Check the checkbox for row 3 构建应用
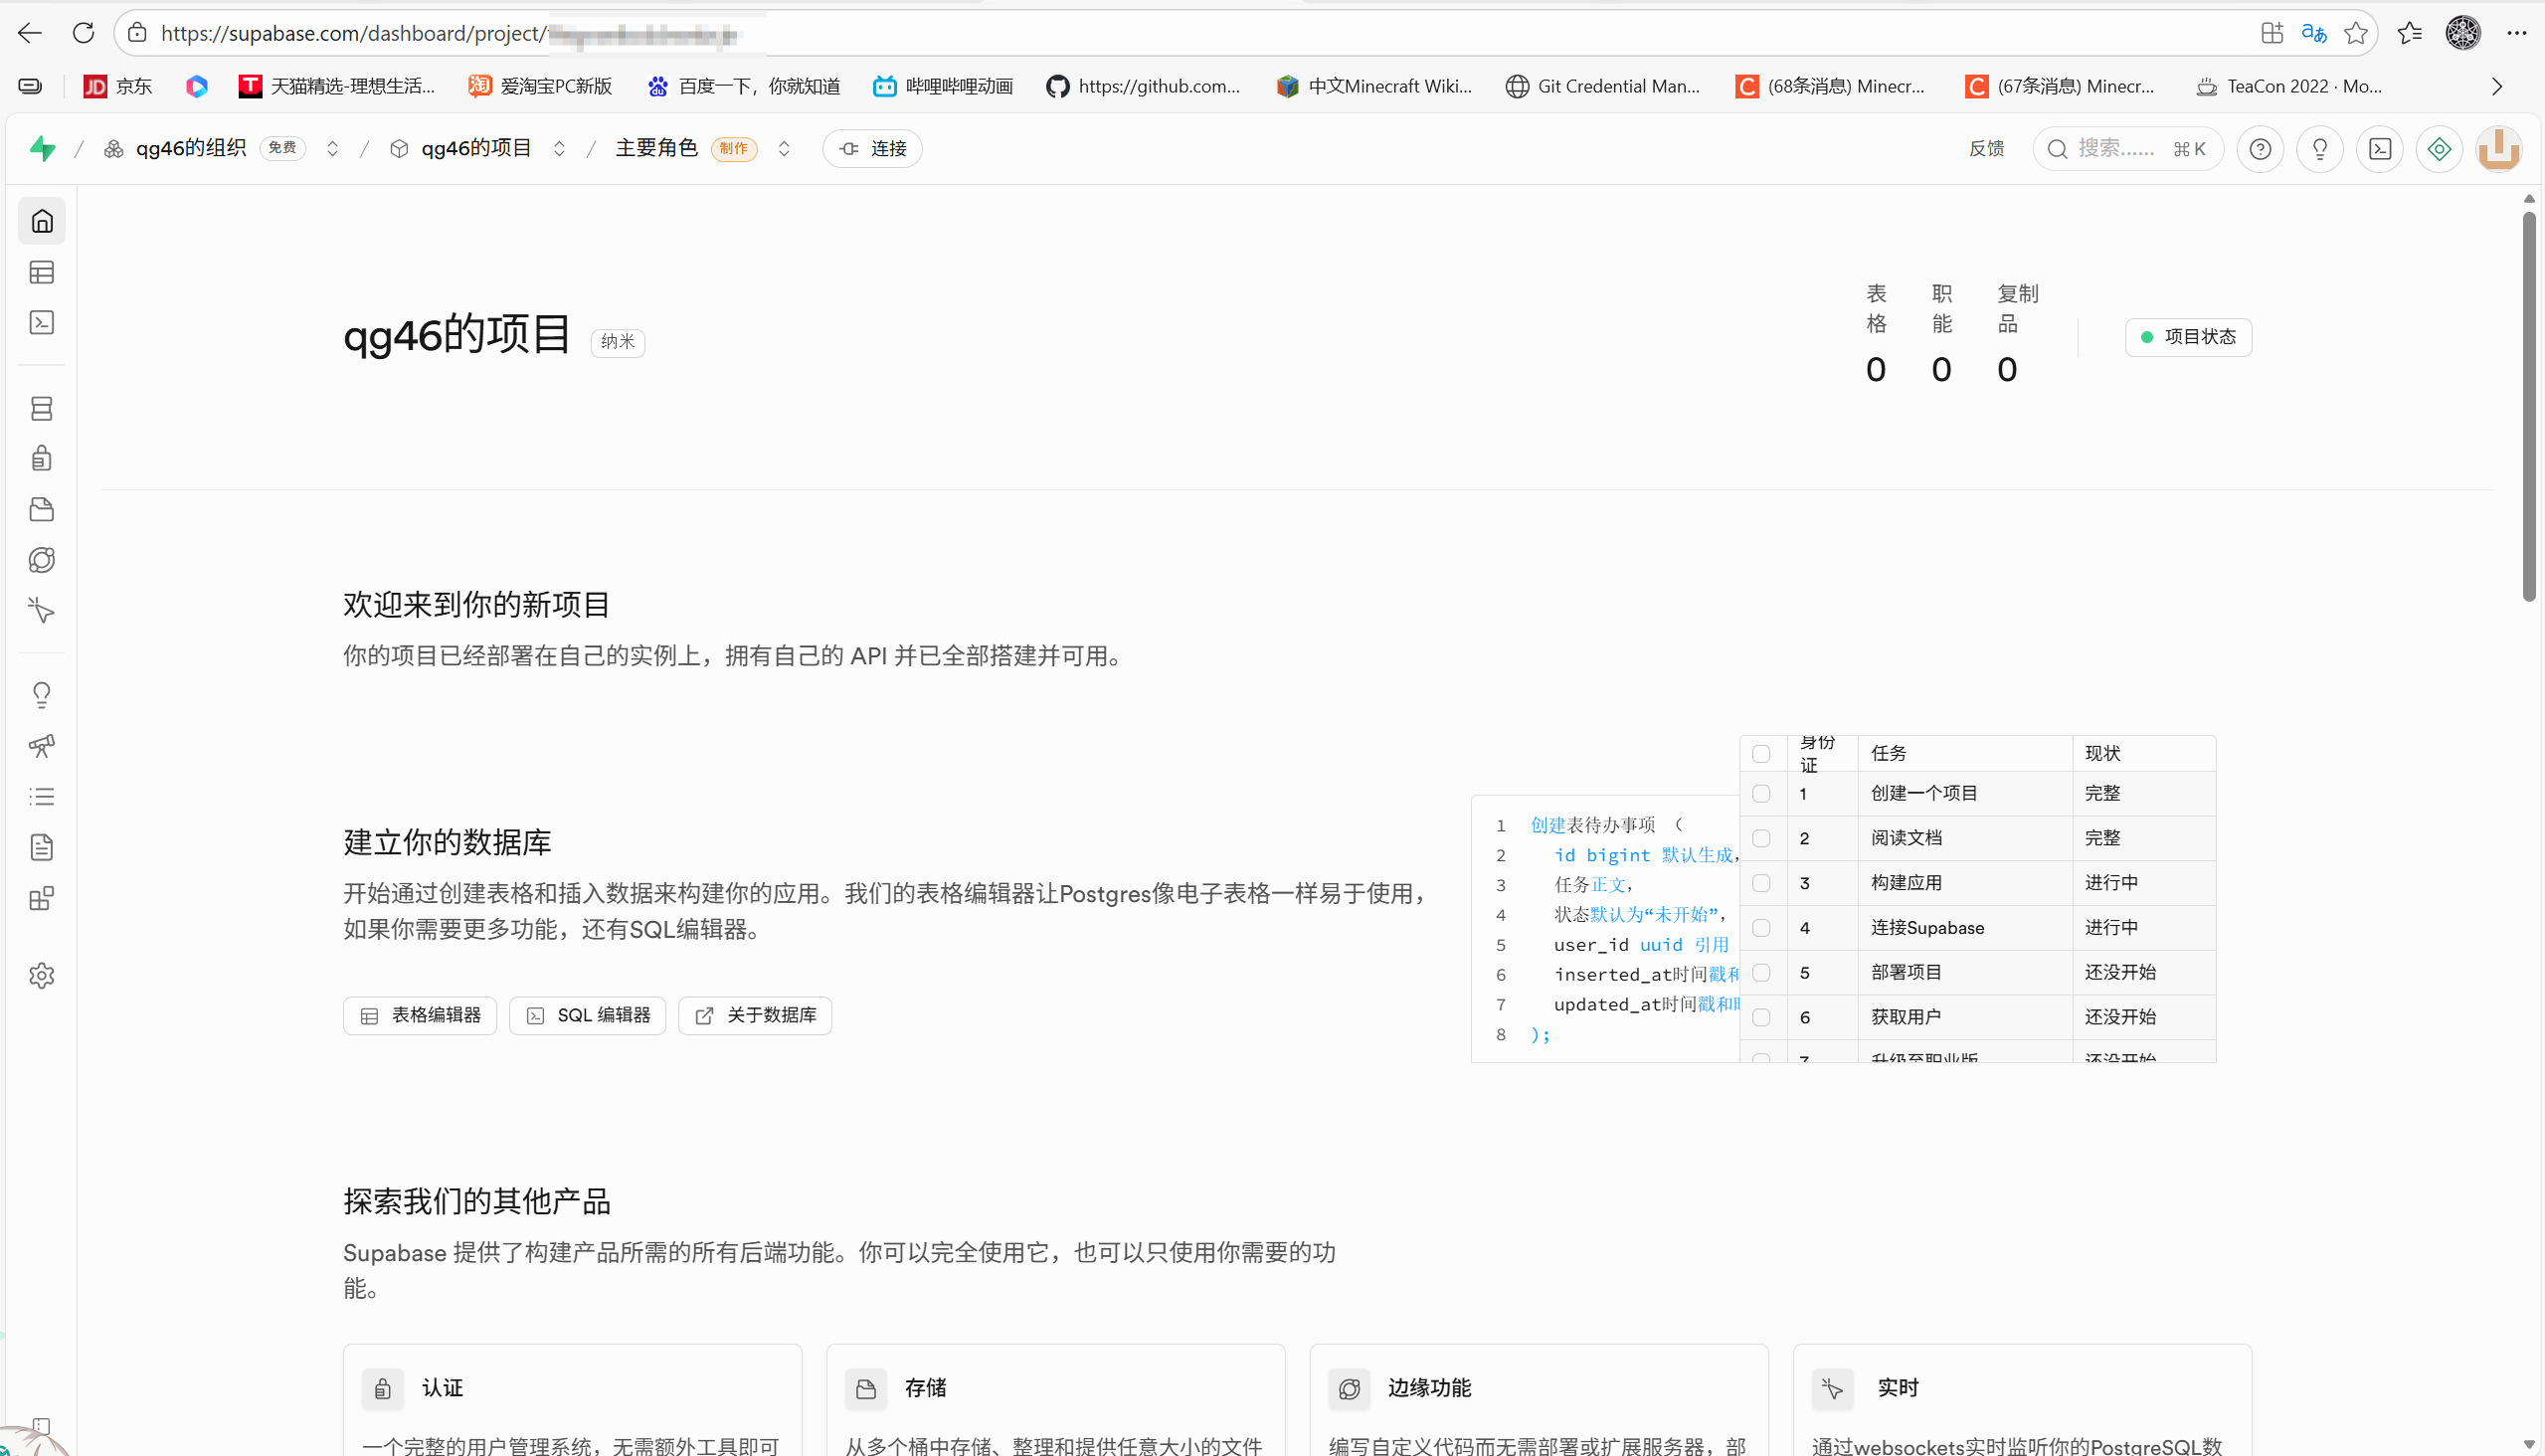 click(1761, 883)
